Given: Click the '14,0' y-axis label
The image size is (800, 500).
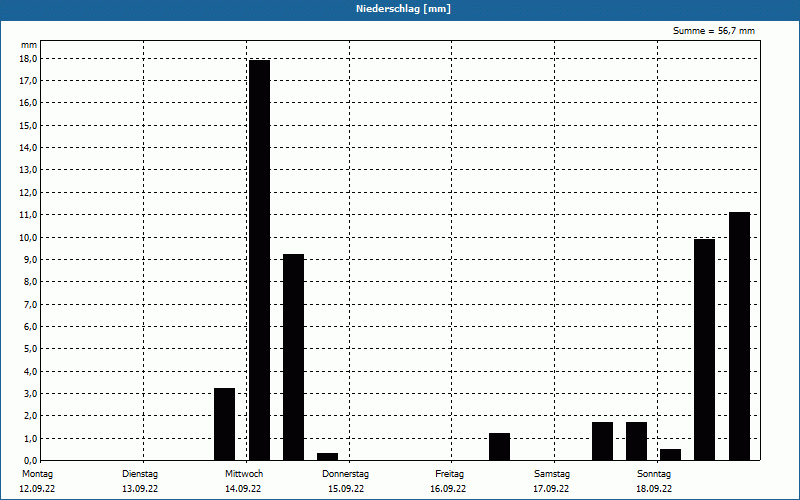Looking at the screenshot, I should click(x=29, y=148).
